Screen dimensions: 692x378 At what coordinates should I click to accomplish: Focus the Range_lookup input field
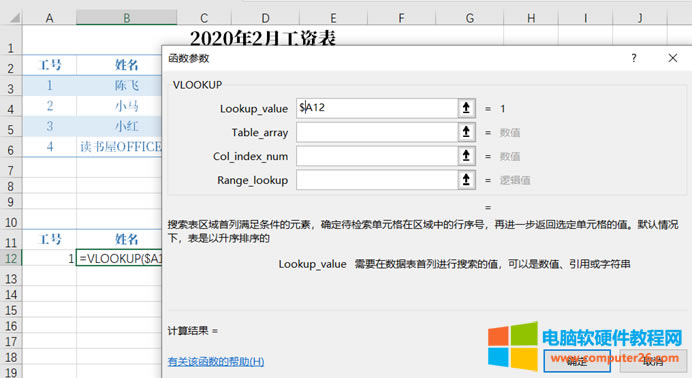[377, 180]
